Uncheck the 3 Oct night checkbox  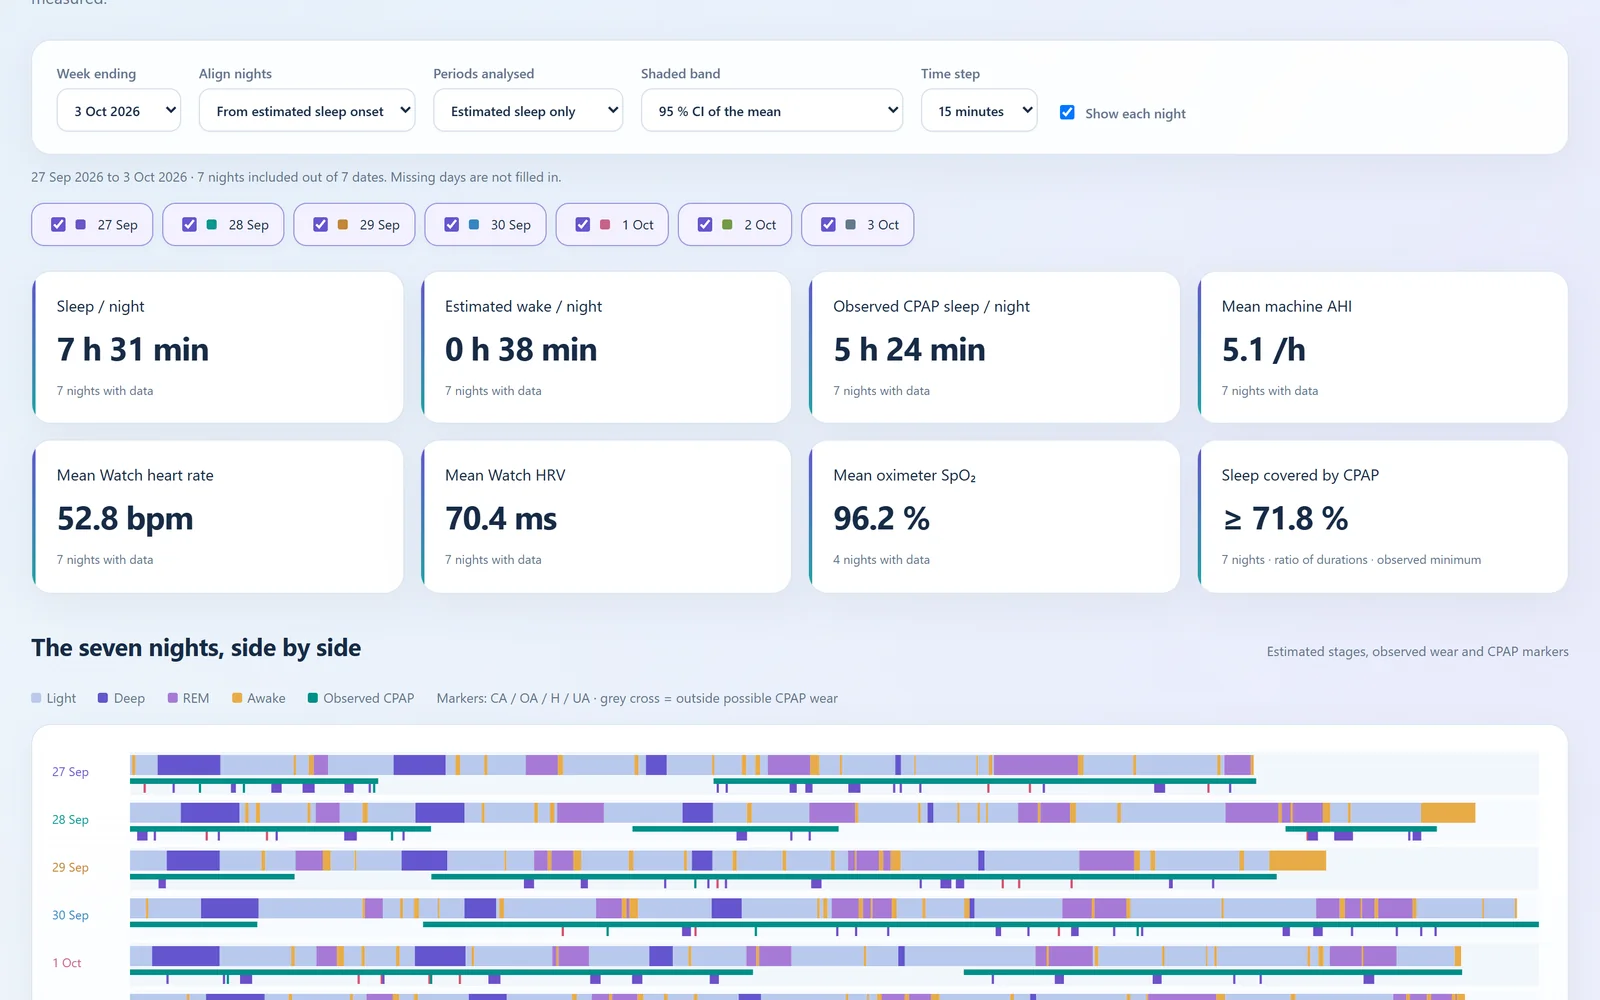pos(828,225)
